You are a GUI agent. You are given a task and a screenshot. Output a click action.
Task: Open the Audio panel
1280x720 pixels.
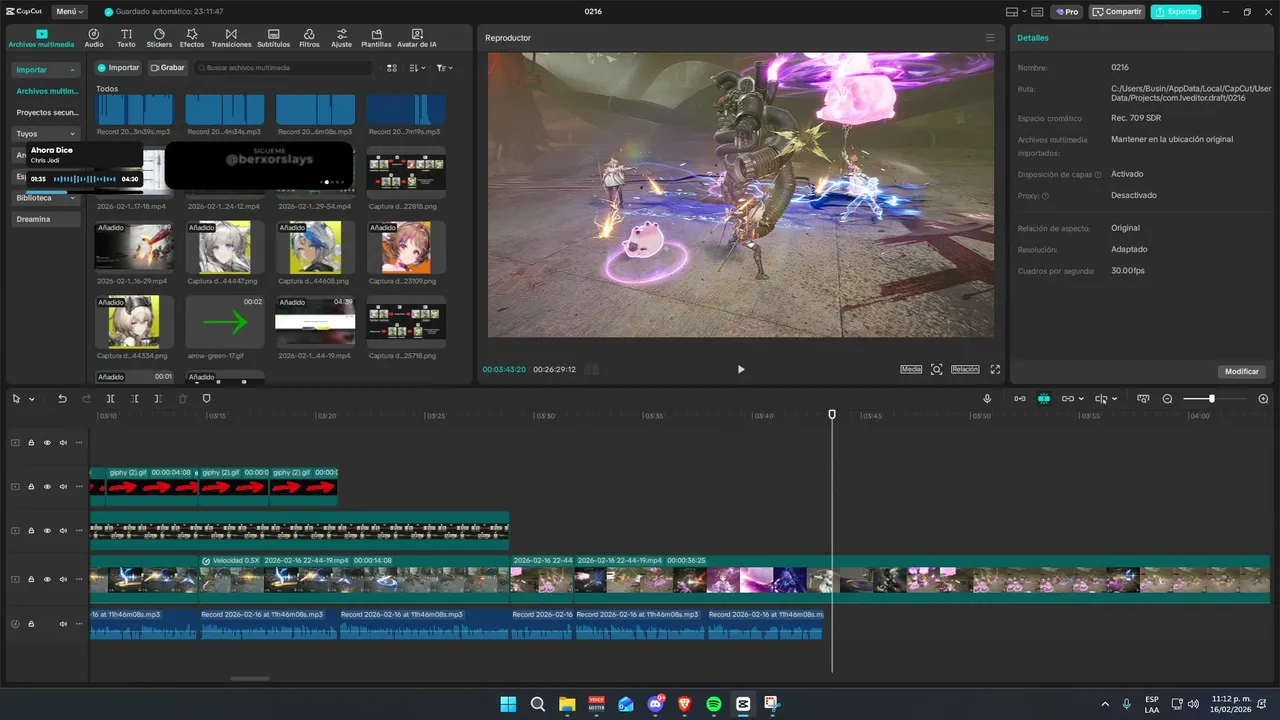[x=94, y=38]
